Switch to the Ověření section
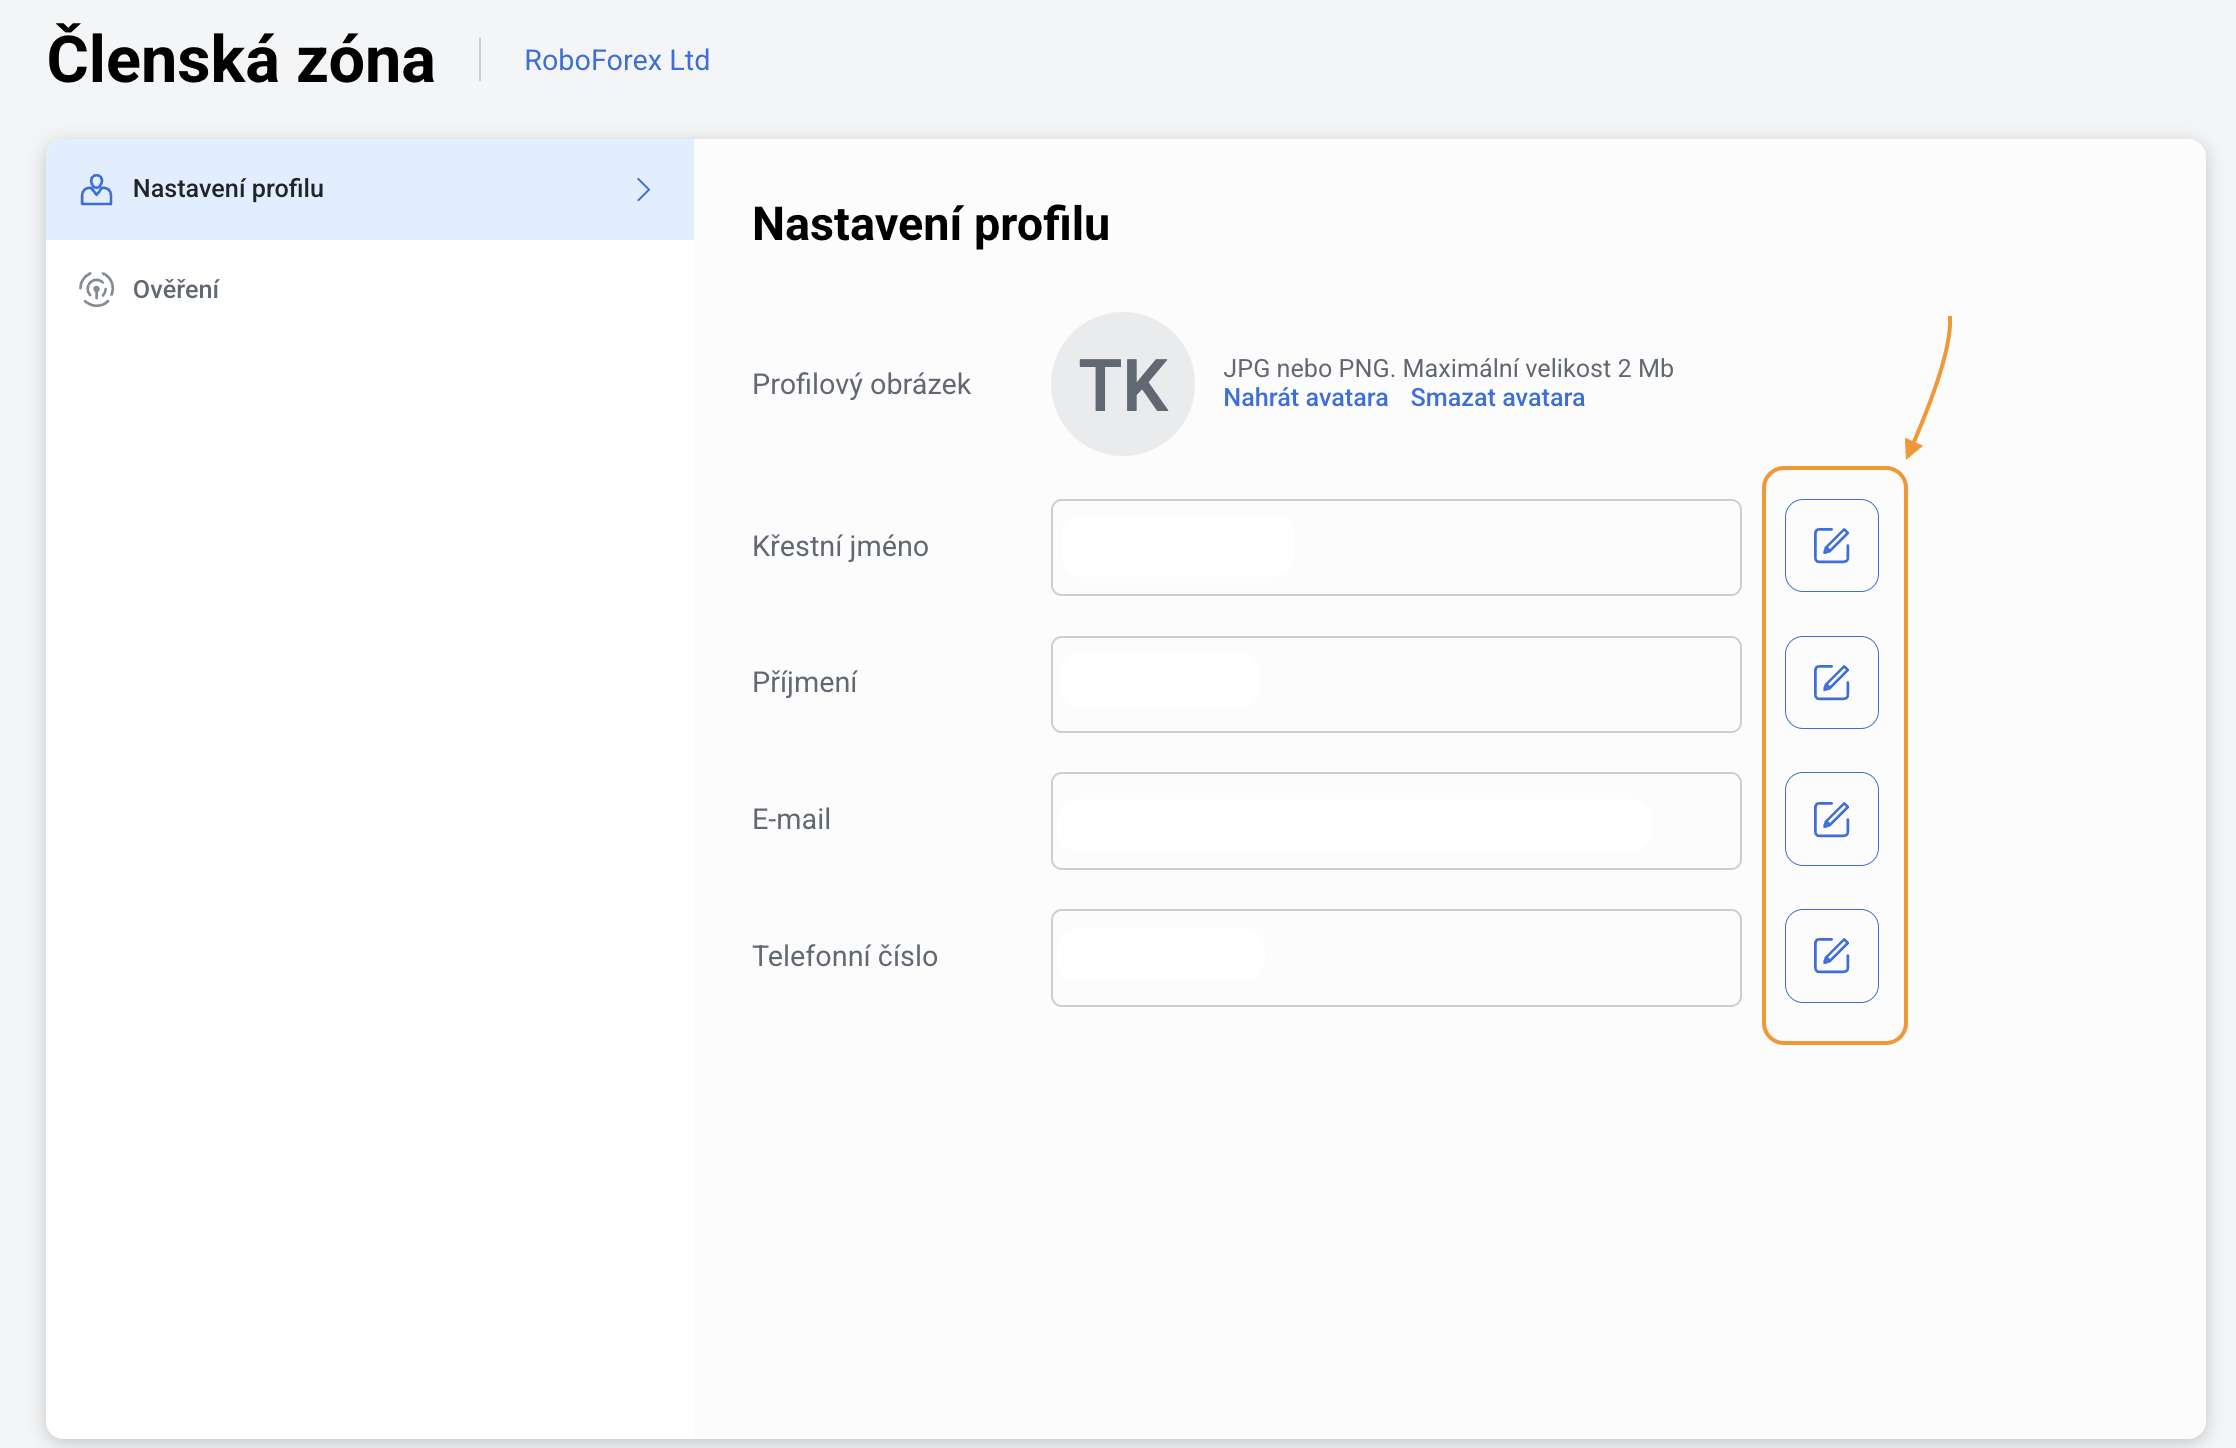 [x=176, y=290]
